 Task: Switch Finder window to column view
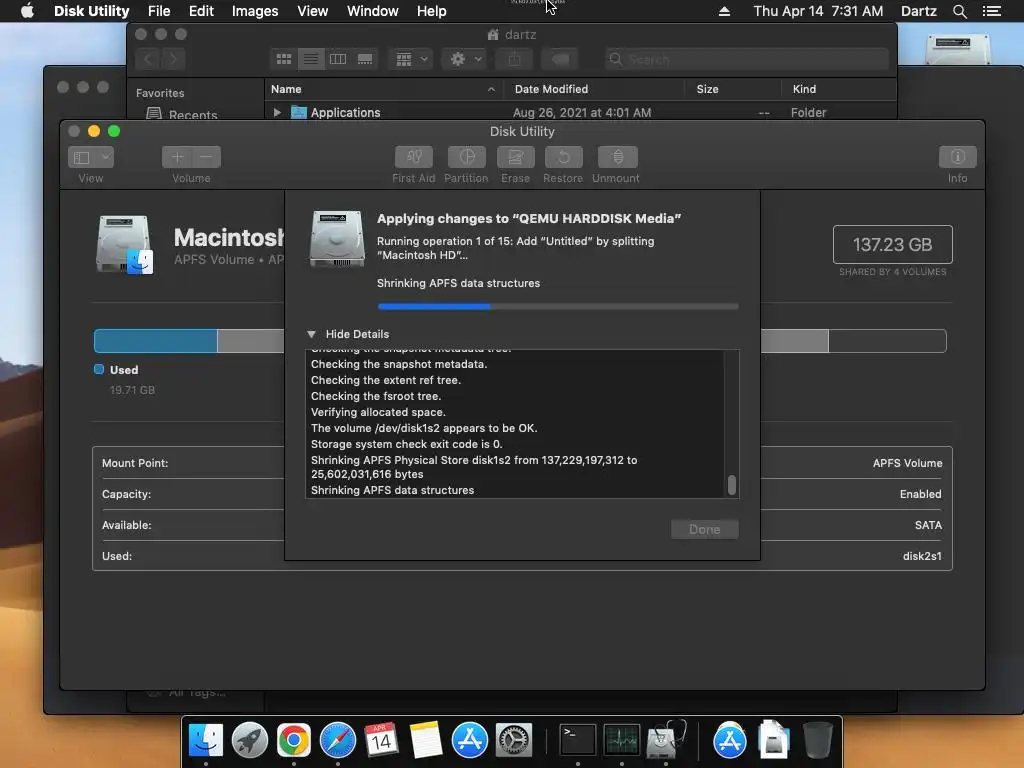(x=338, y=59)
